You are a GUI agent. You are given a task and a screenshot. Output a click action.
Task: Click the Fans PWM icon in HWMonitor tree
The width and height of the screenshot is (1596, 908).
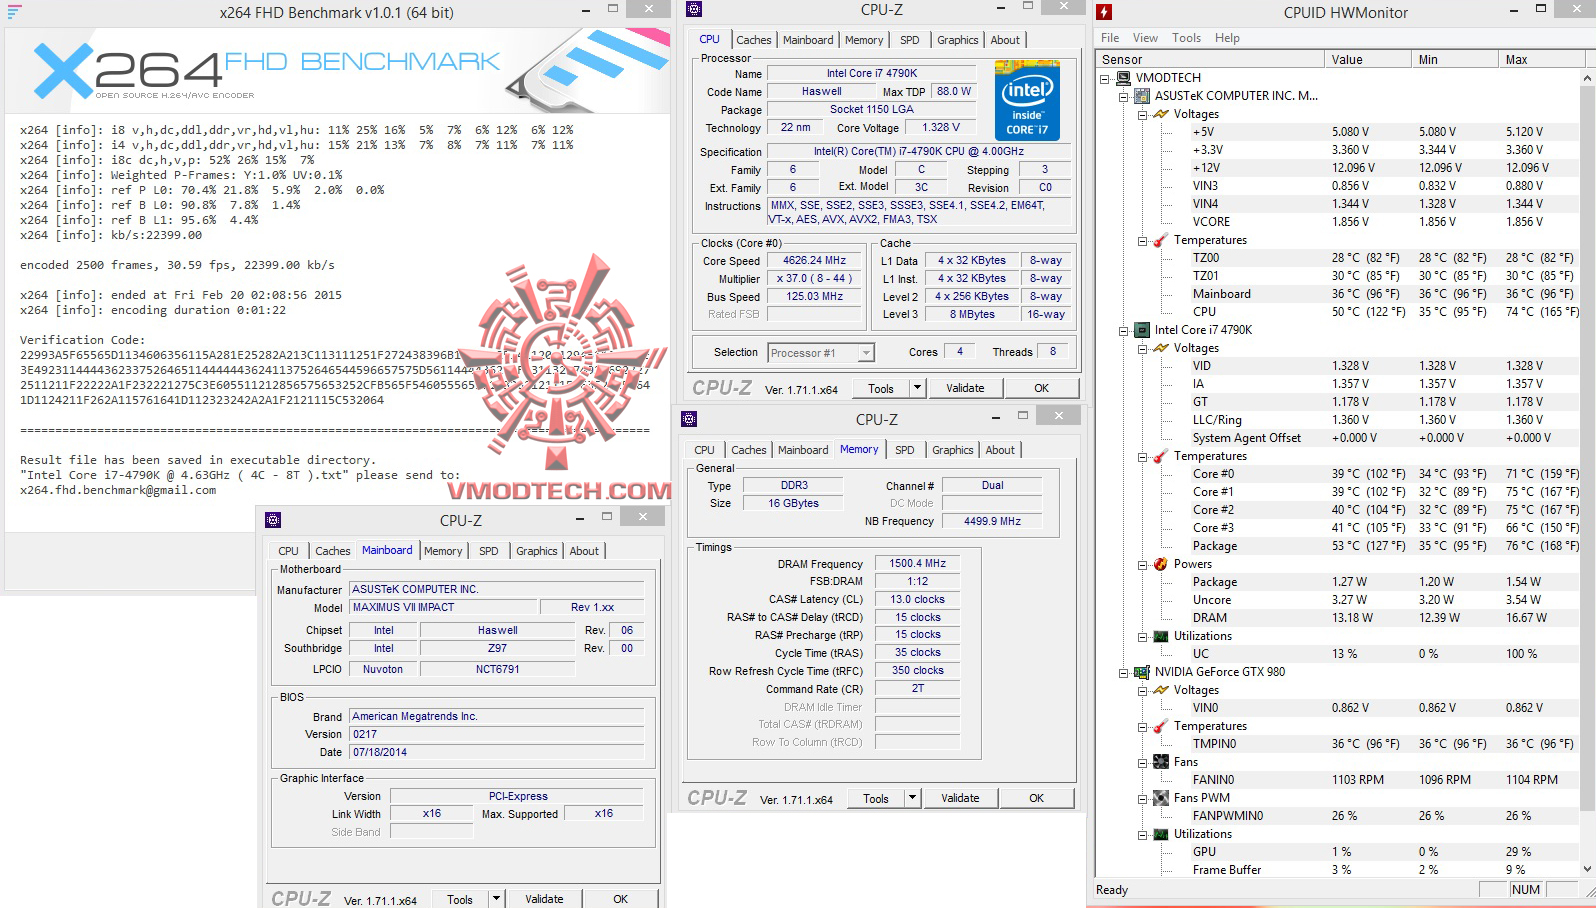coord(1160,798)
